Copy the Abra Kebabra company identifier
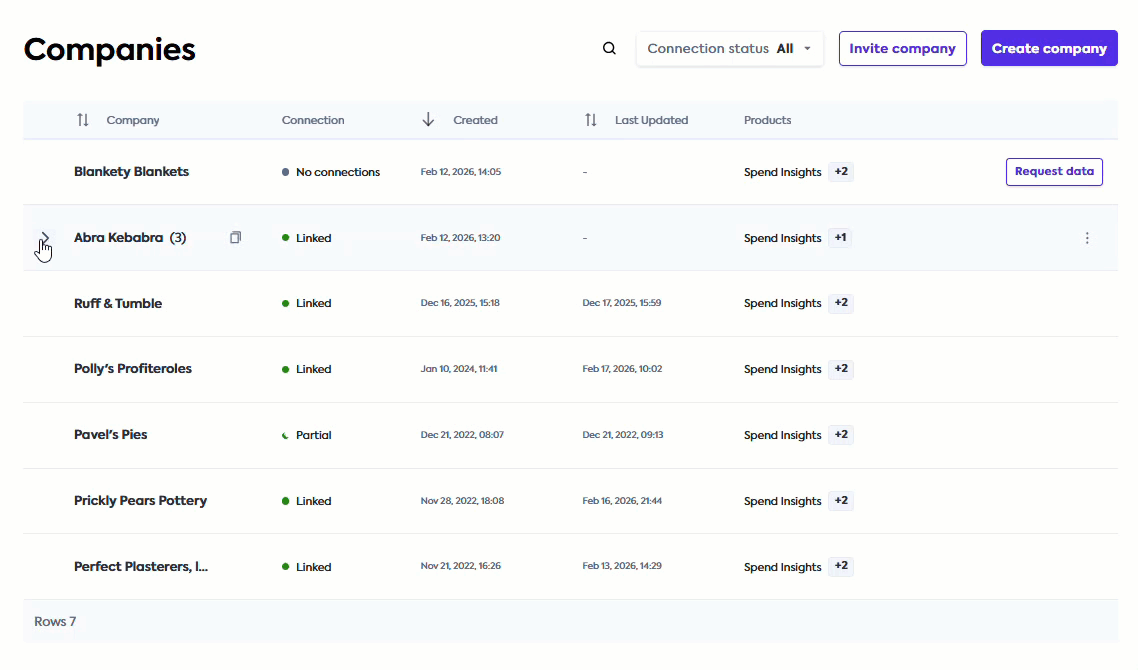The width and height of the screenshot is (1138, 670). coord(235,237)
